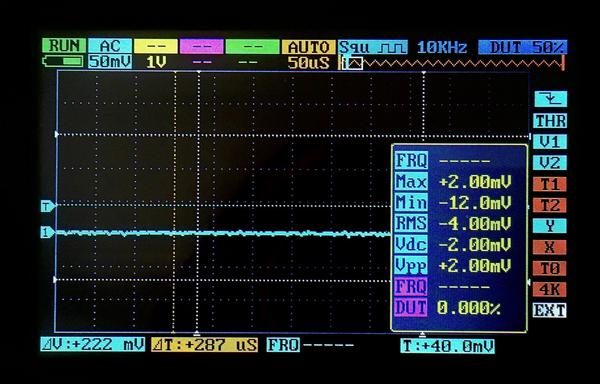Select the Squ square wave output
600x384 pixels.
click(x=373, y=47)
